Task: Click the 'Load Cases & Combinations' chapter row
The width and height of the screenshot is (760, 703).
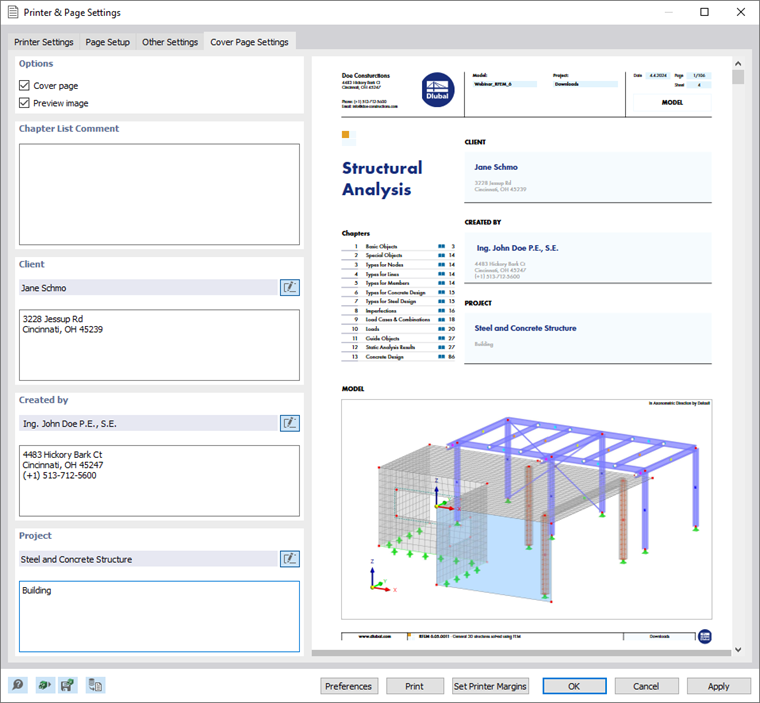Action: coord(398,320)
